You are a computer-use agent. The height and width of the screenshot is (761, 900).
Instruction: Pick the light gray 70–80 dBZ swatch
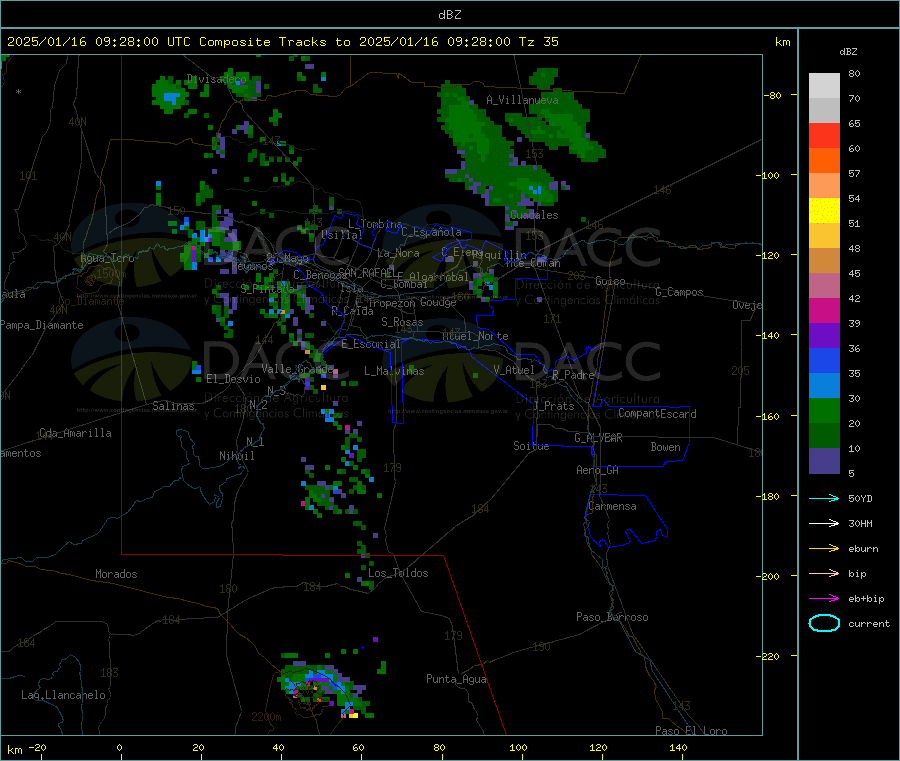[824, 86]
